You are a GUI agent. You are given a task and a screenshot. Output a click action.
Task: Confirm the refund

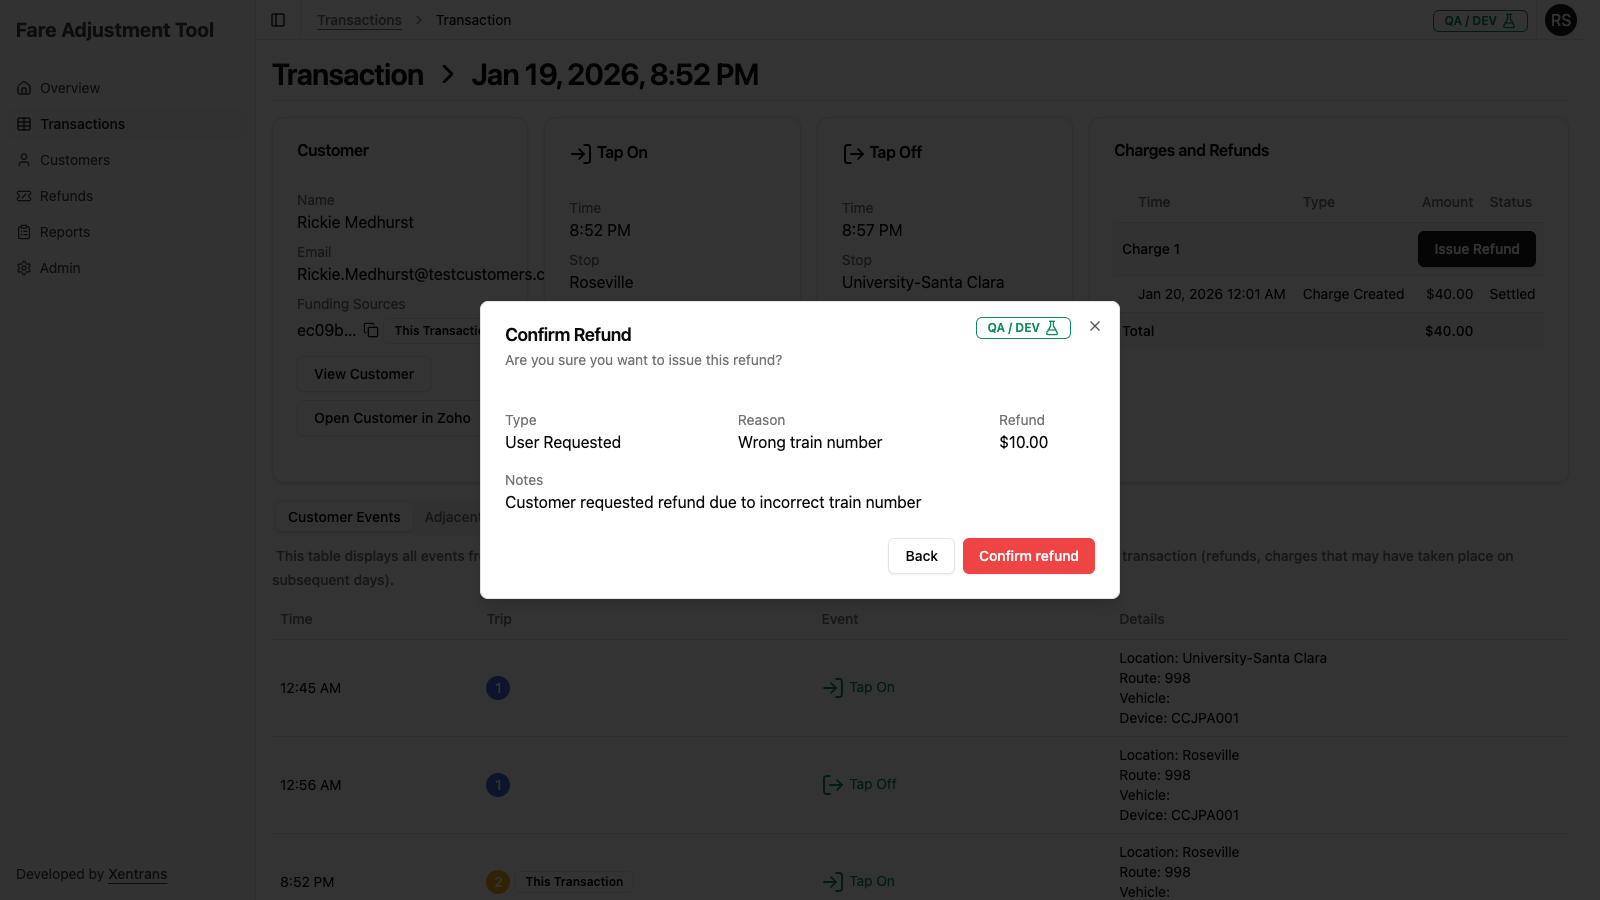(x=1028, y=556)
